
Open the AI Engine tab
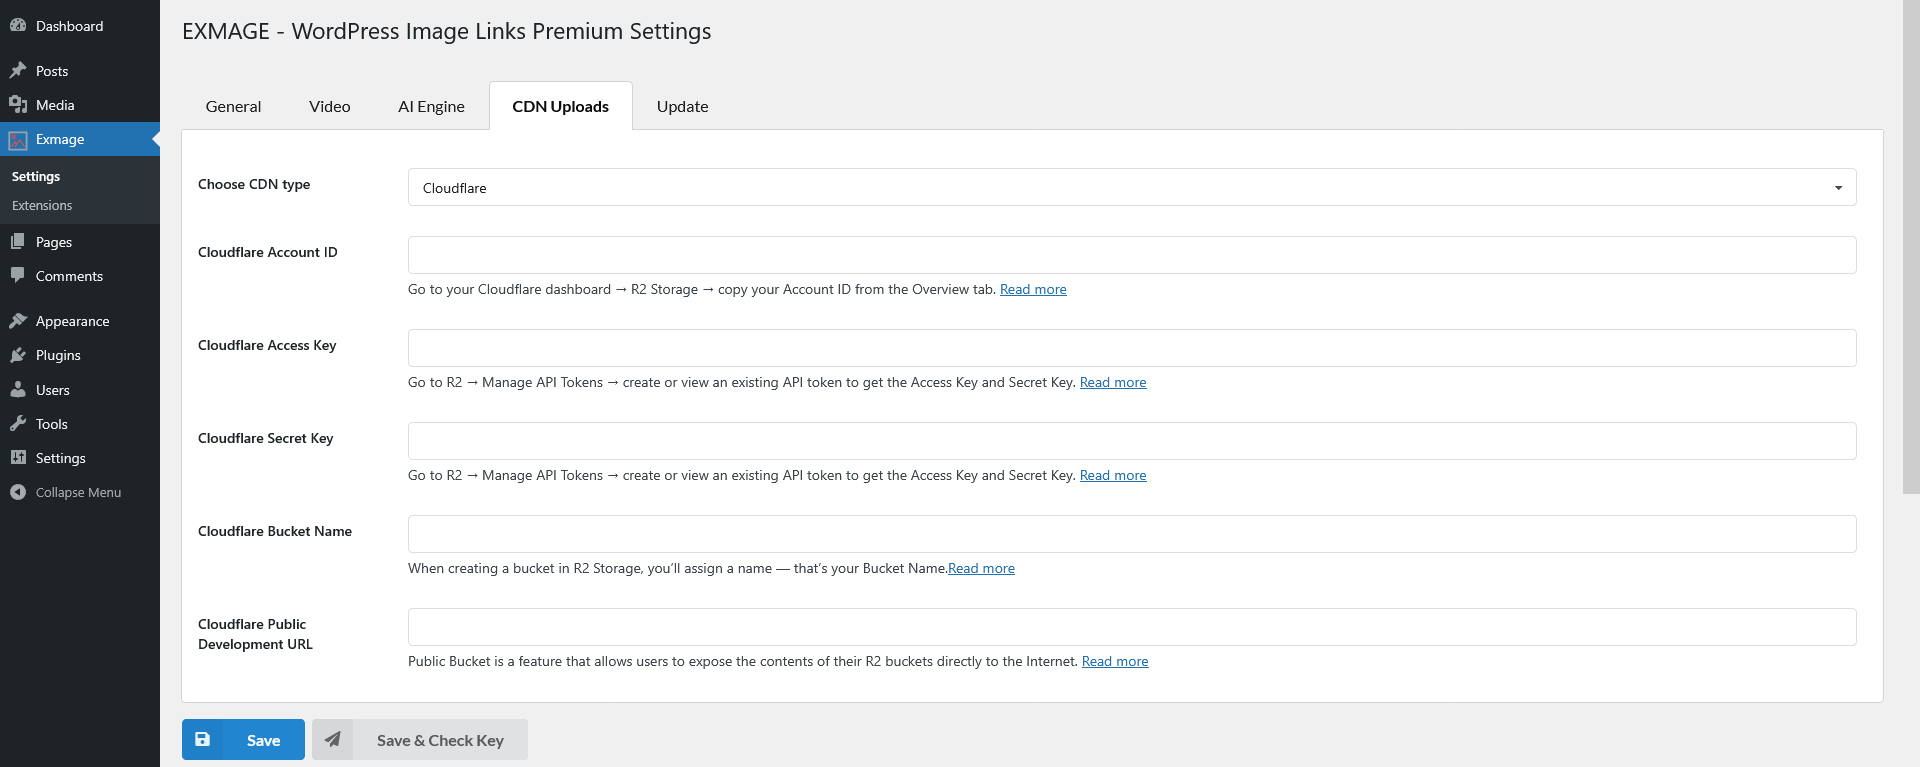(x=431, y=106)
